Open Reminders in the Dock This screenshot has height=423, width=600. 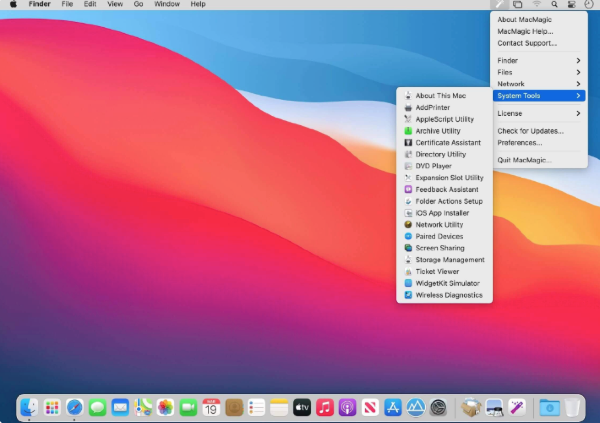pos(256,407)
